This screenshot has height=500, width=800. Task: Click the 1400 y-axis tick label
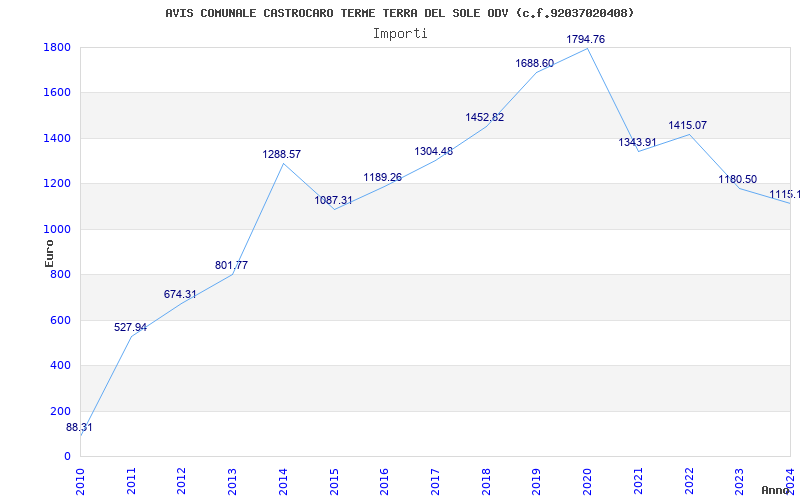coord(57,138)
